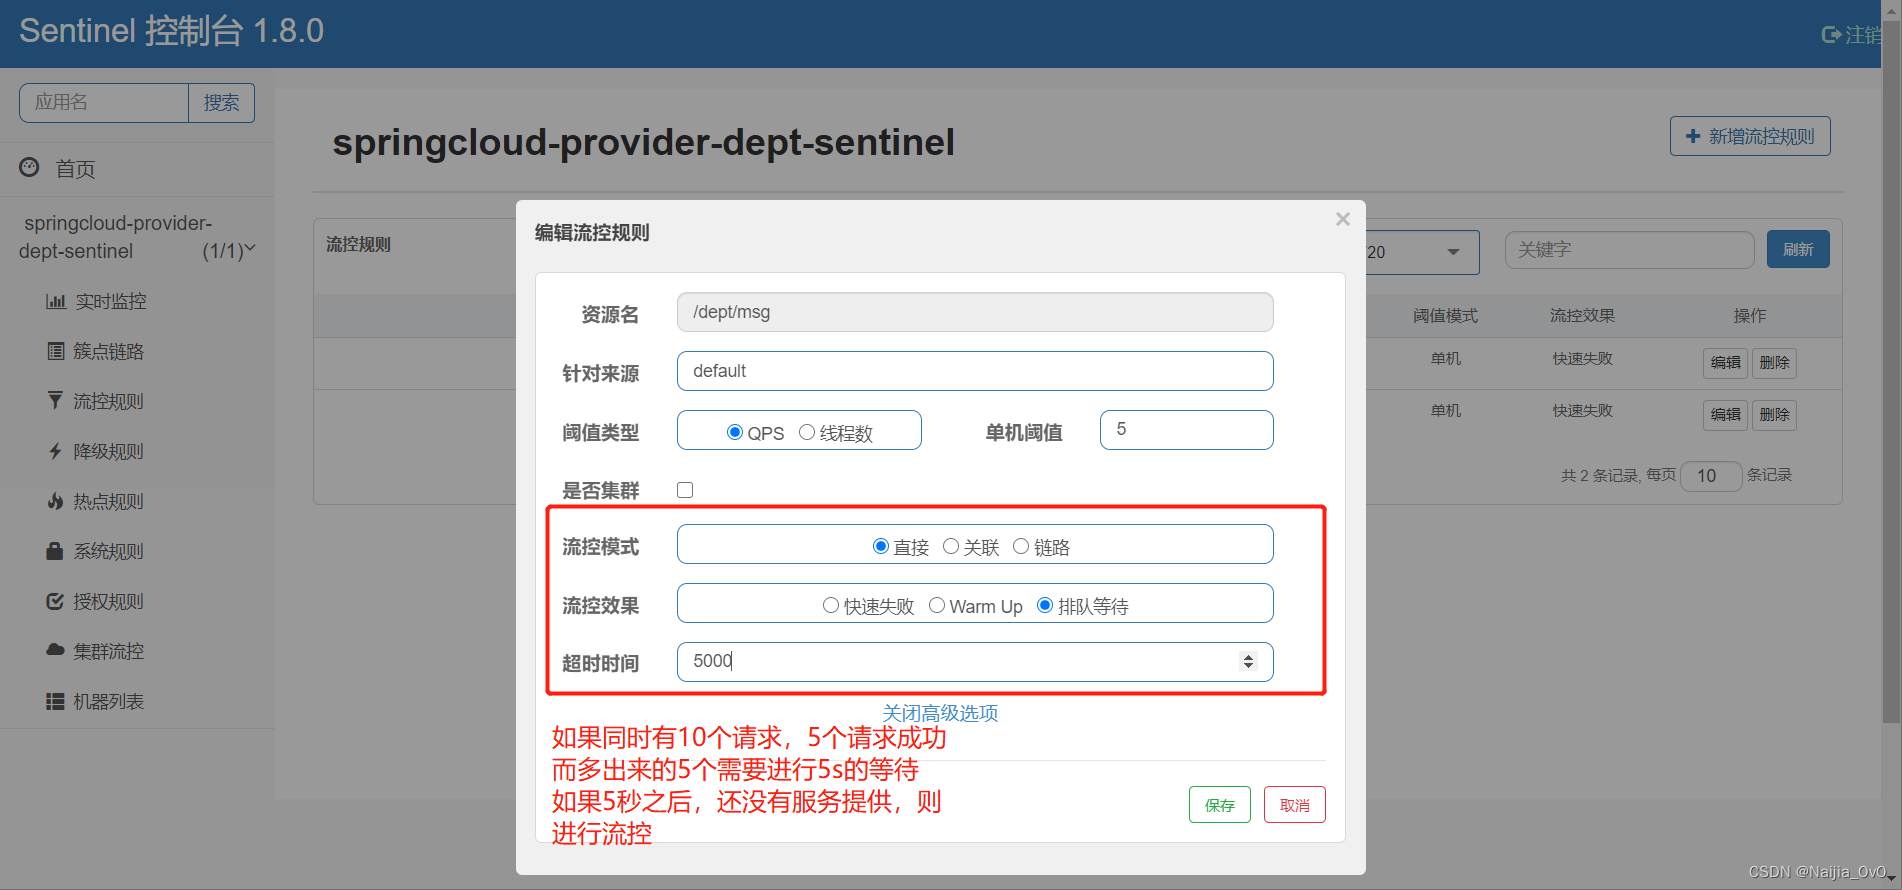Click the plus icon on 新增流控规则
The height and width of the screenshot is (890, 1902).
tap(1693, 136)
